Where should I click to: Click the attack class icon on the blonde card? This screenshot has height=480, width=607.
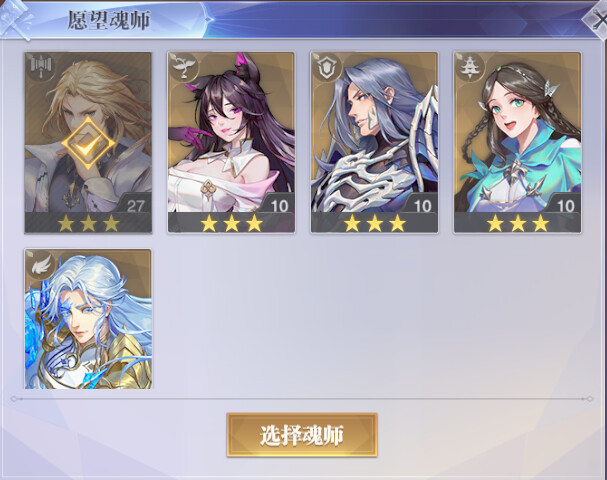(x=41, y=65)
